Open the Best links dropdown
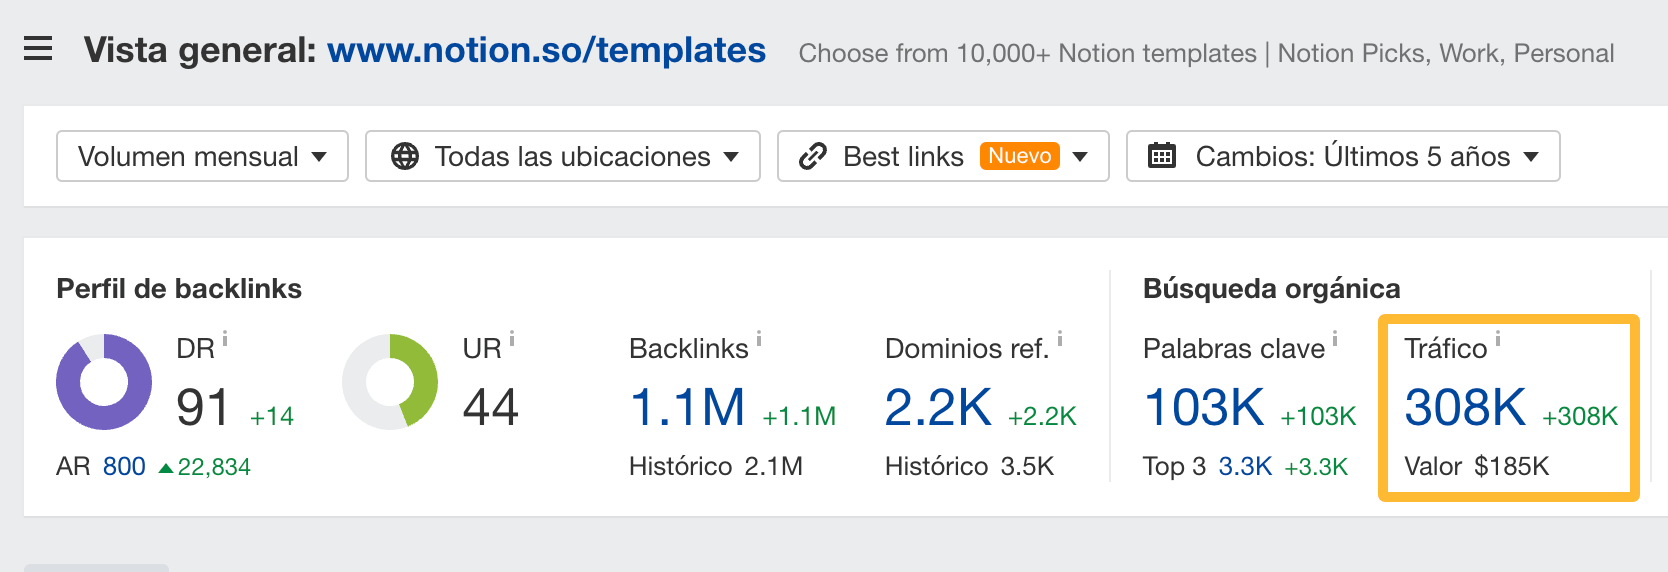The height and width of the screenshot is (572, 1668). point(943,156)
